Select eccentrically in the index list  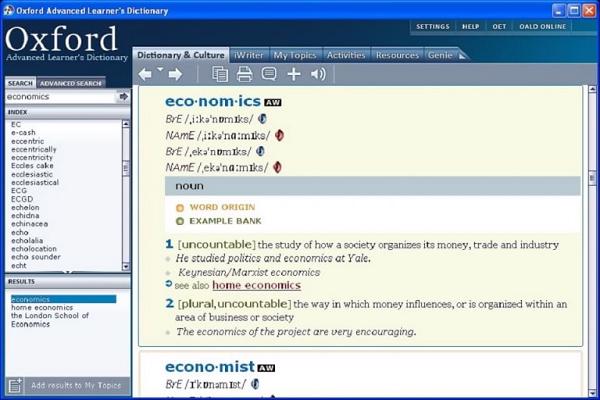pos(34,149)
